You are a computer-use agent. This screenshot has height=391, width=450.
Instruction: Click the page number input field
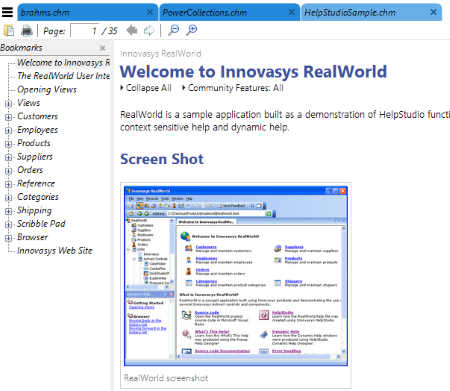coord(84,31)
